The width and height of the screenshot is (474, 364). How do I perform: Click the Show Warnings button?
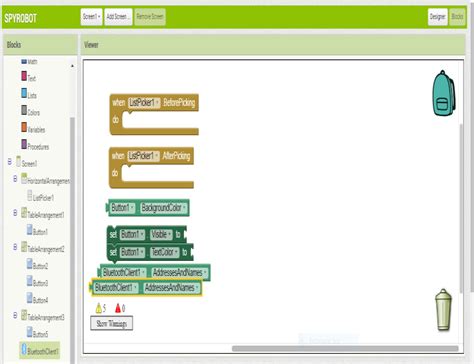click(112, 323)
